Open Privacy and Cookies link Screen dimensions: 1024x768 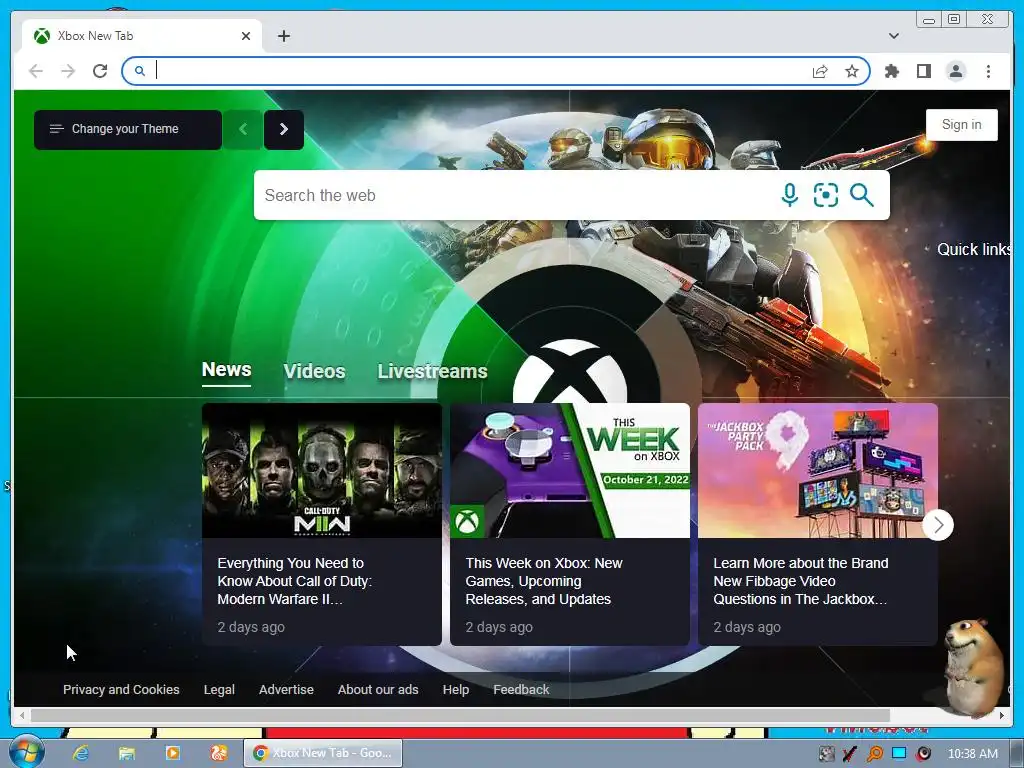[x=121, y=690]
